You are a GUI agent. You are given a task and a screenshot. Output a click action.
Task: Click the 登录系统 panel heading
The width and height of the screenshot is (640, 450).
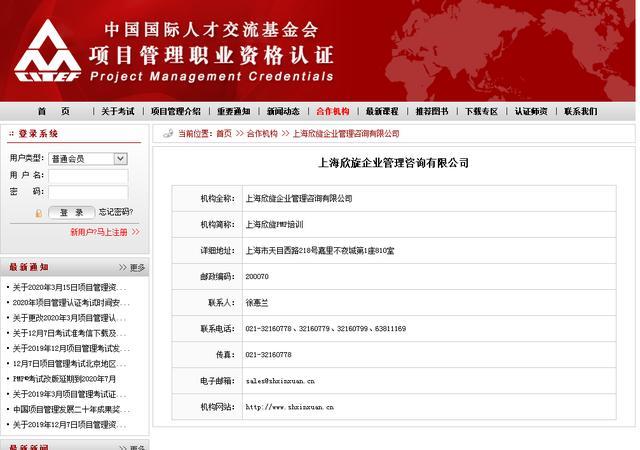tap(38, 134)
